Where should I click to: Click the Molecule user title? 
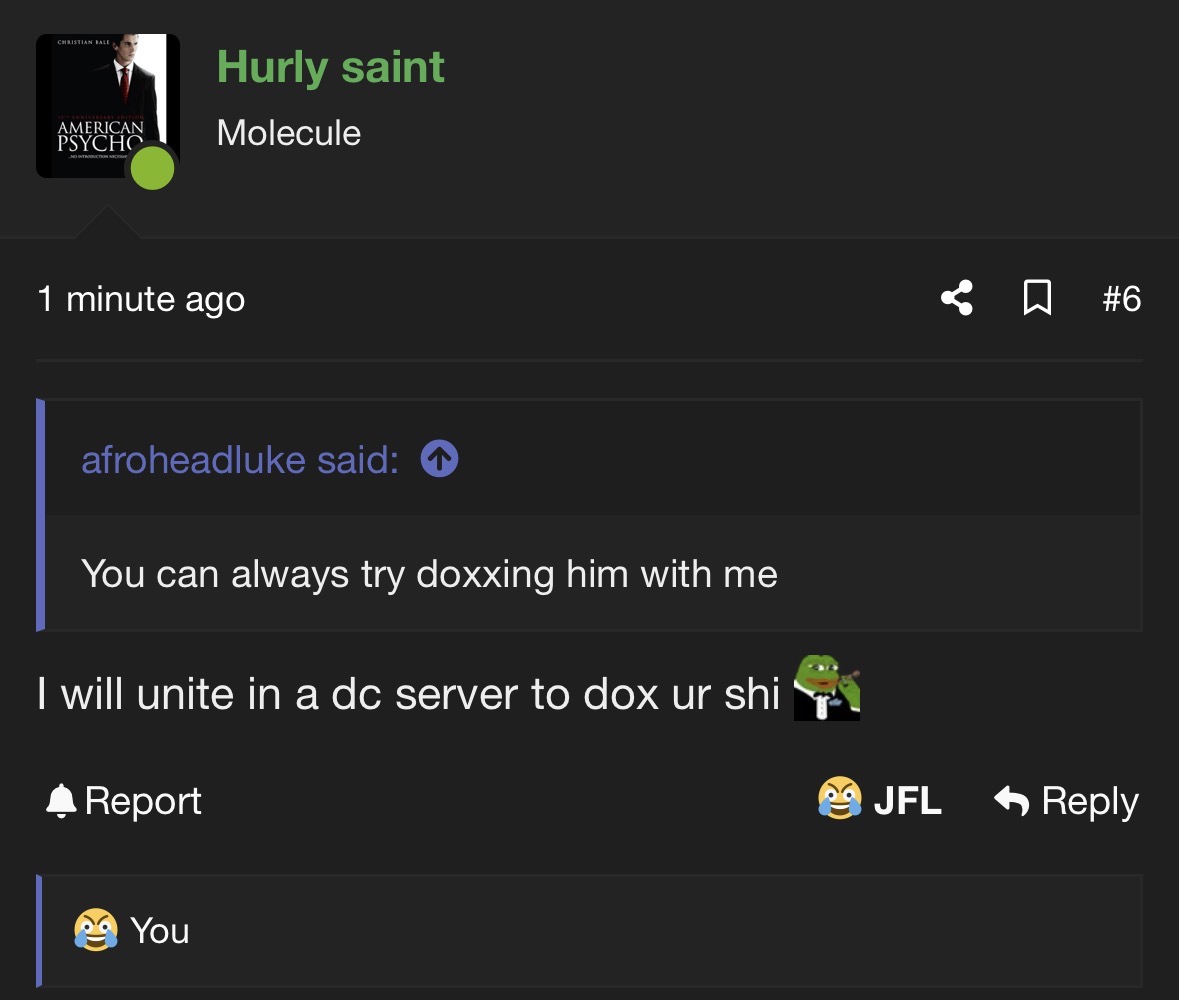[x=289, y=133]
